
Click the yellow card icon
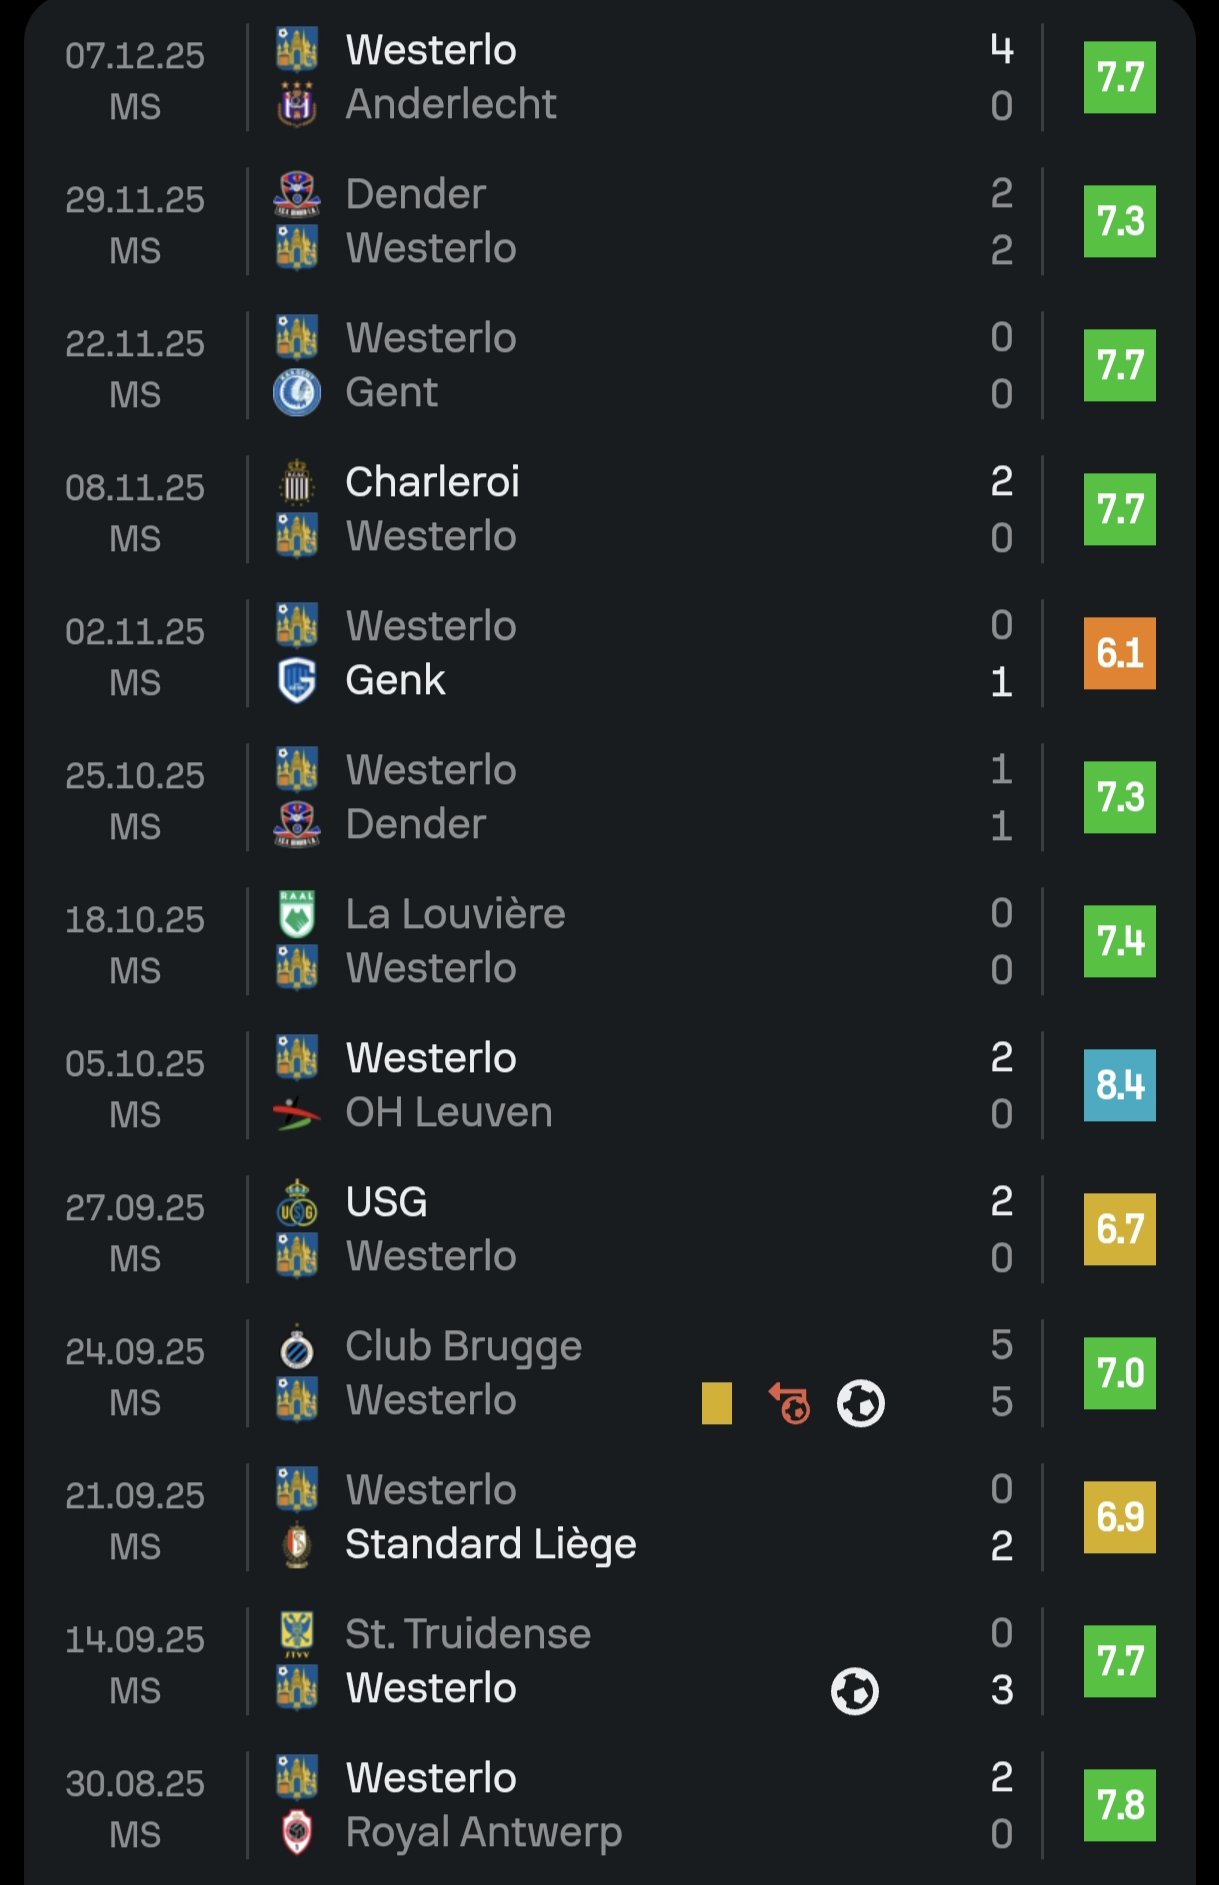716,1403
